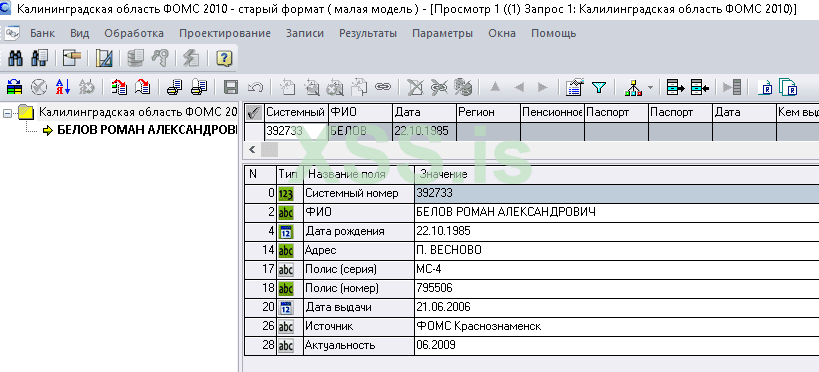Open the pencil edit form icon

72,58
